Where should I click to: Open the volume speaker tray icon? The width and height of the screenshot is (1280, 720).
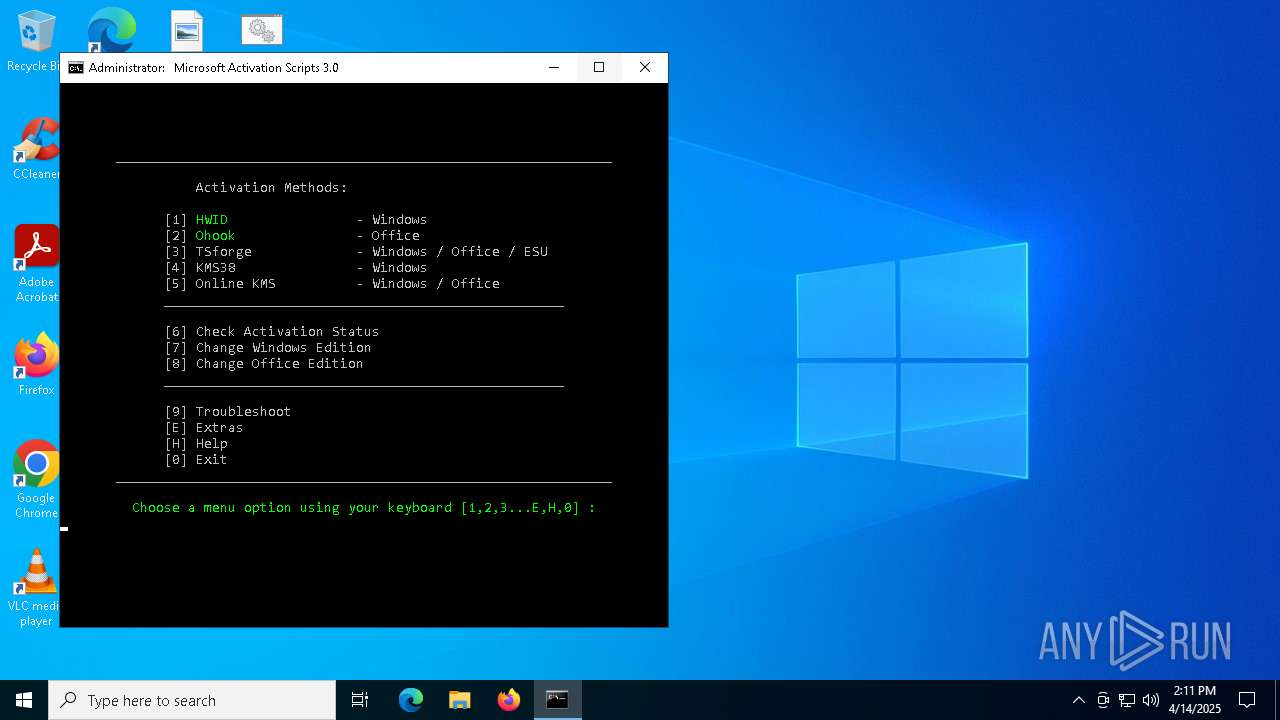(1151, 700)
